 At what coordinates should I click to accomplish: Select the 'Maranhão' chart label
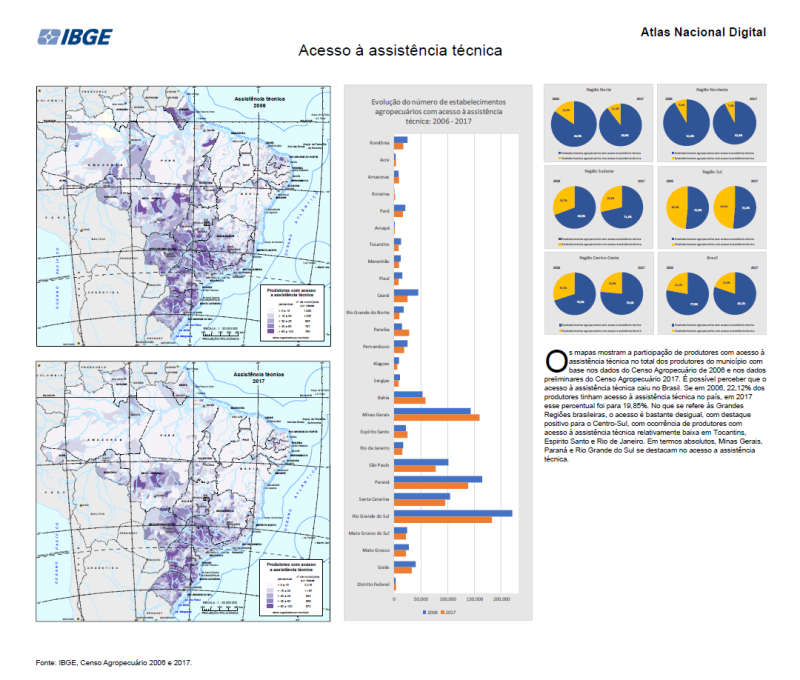378,261
